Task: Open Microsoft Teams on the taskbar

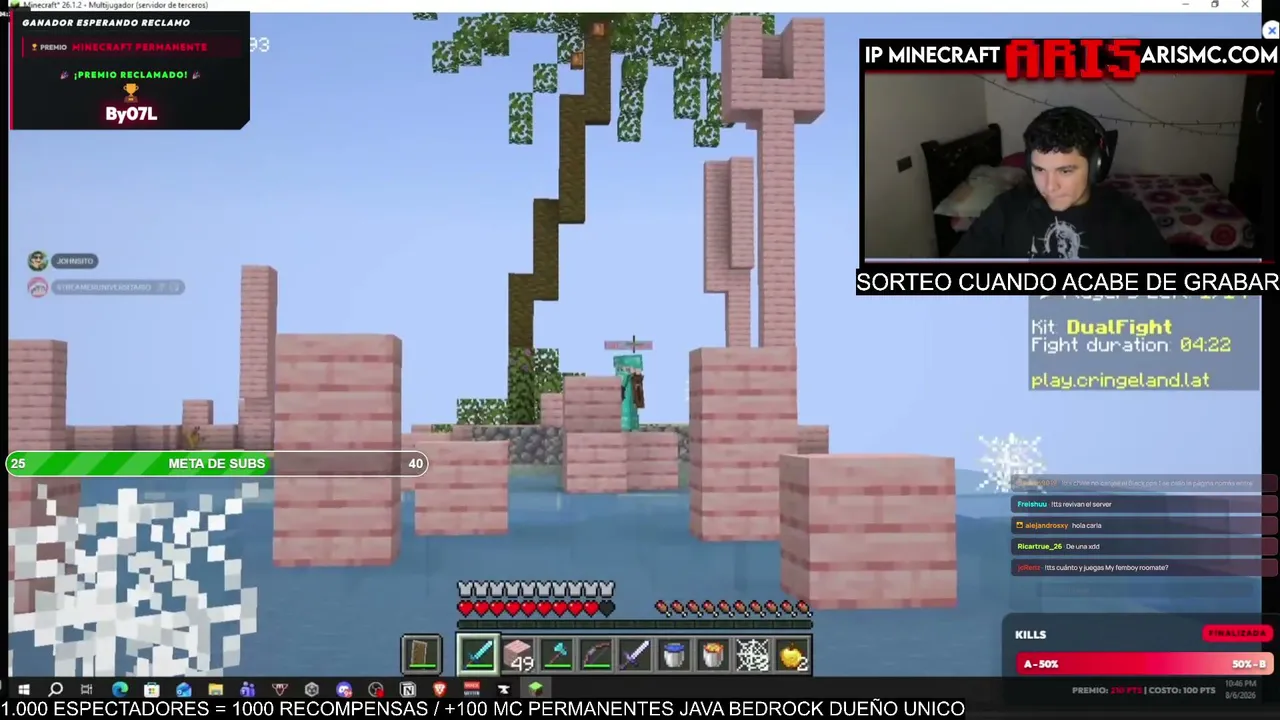Action: coord(247,689)
